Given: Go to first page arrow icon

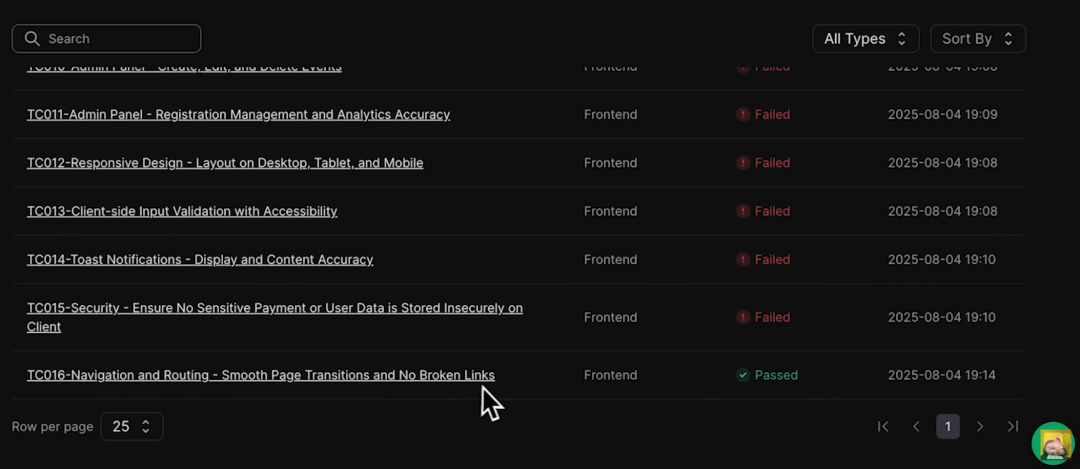Looking at the screenshot, I should tap(883, 427).
